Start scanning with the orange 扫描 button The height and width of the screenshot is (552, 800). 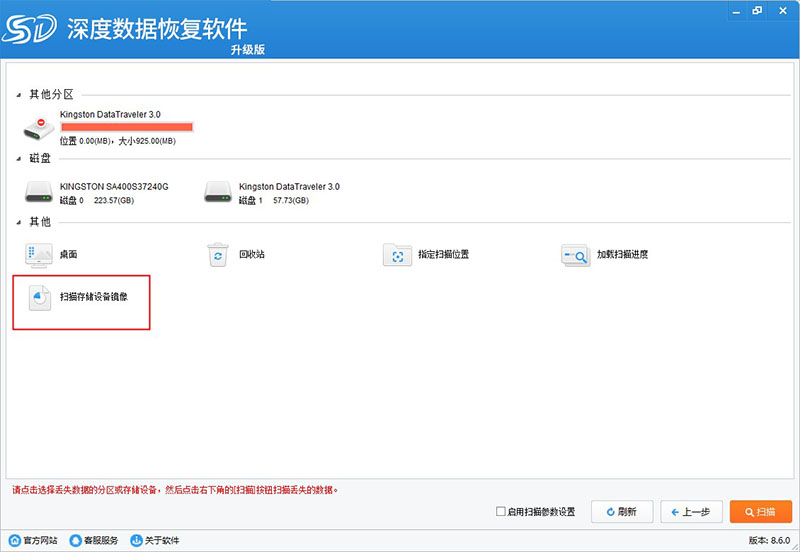pos(761,512)
